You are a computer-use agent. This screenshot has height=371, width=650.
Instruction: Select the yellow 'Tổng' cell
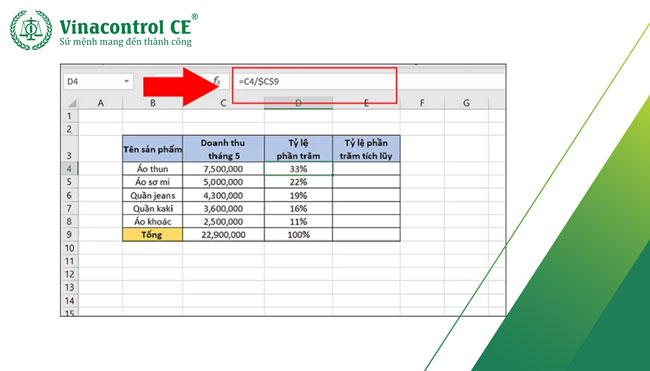153,235
